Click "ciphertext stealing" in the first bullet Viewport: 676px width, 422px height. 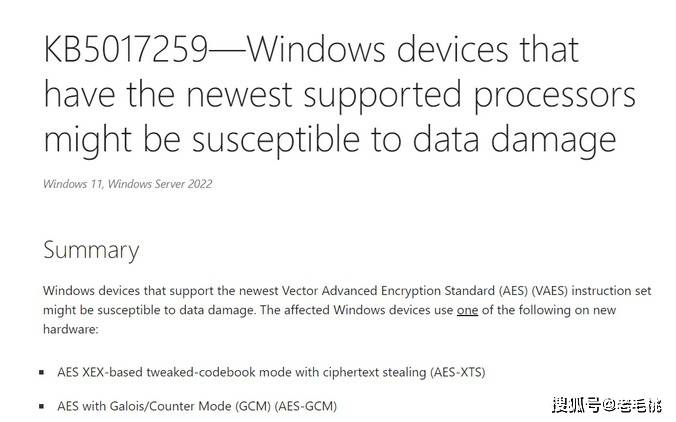tap(374, 372)
